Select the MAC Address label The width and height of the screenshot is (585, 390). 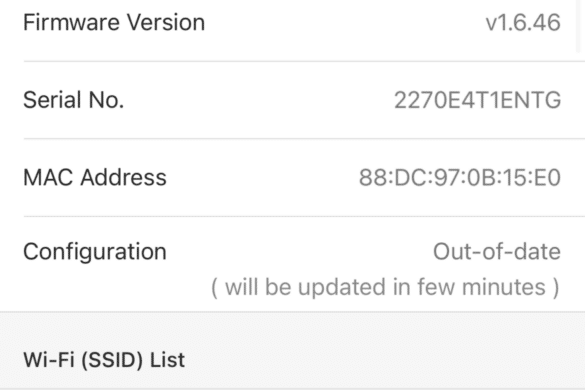[x=95, y=177]
